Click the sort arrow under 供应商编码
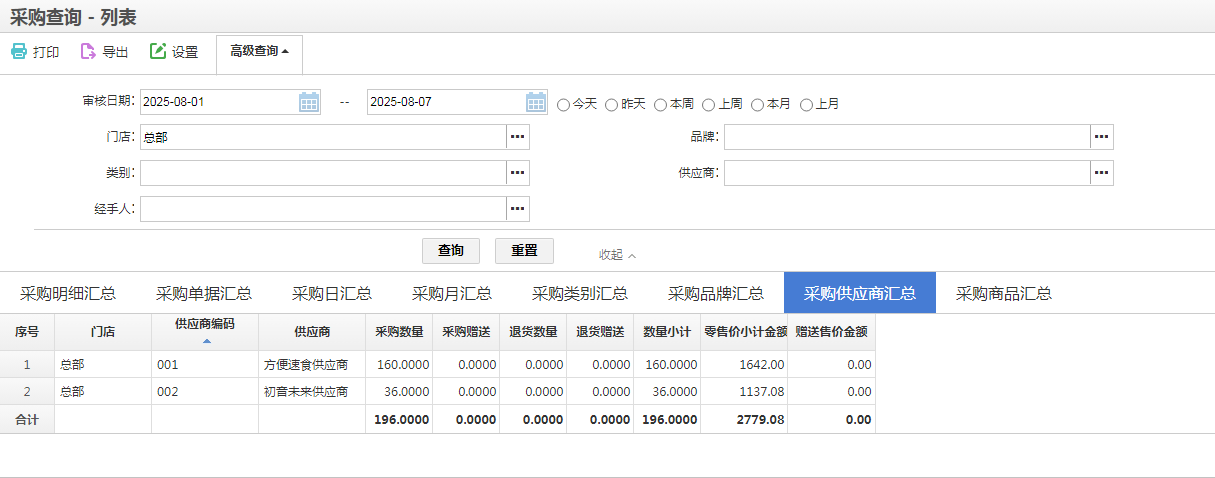Image resolution: width=1215 pixels, height=478 pixels. (206, 341)
